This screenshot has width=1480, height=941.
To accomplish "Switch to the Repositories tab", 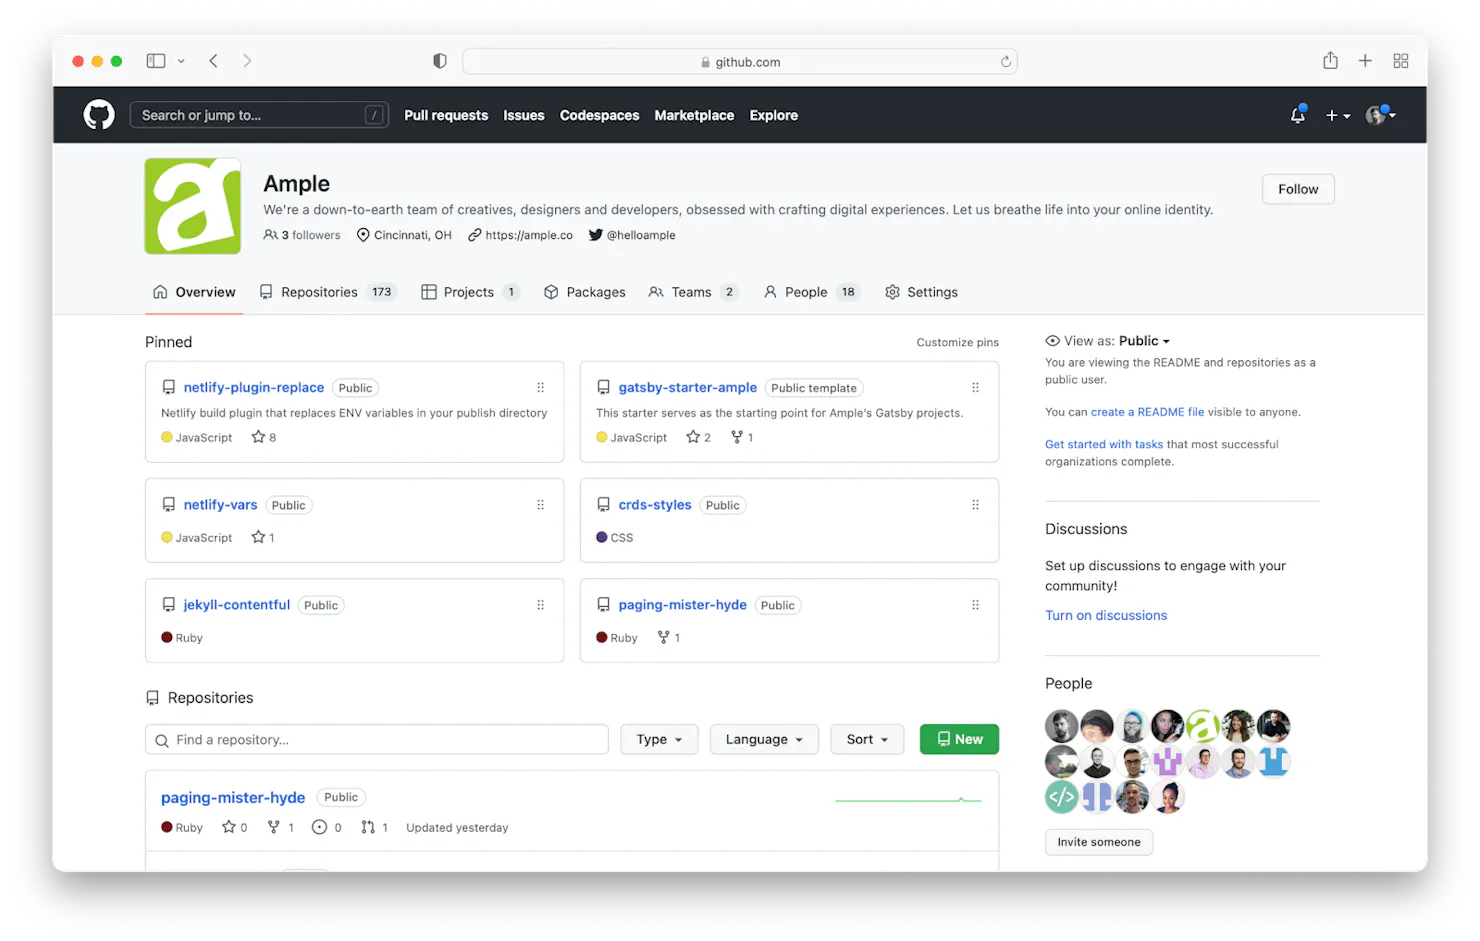I will click(x=328, y=292).
